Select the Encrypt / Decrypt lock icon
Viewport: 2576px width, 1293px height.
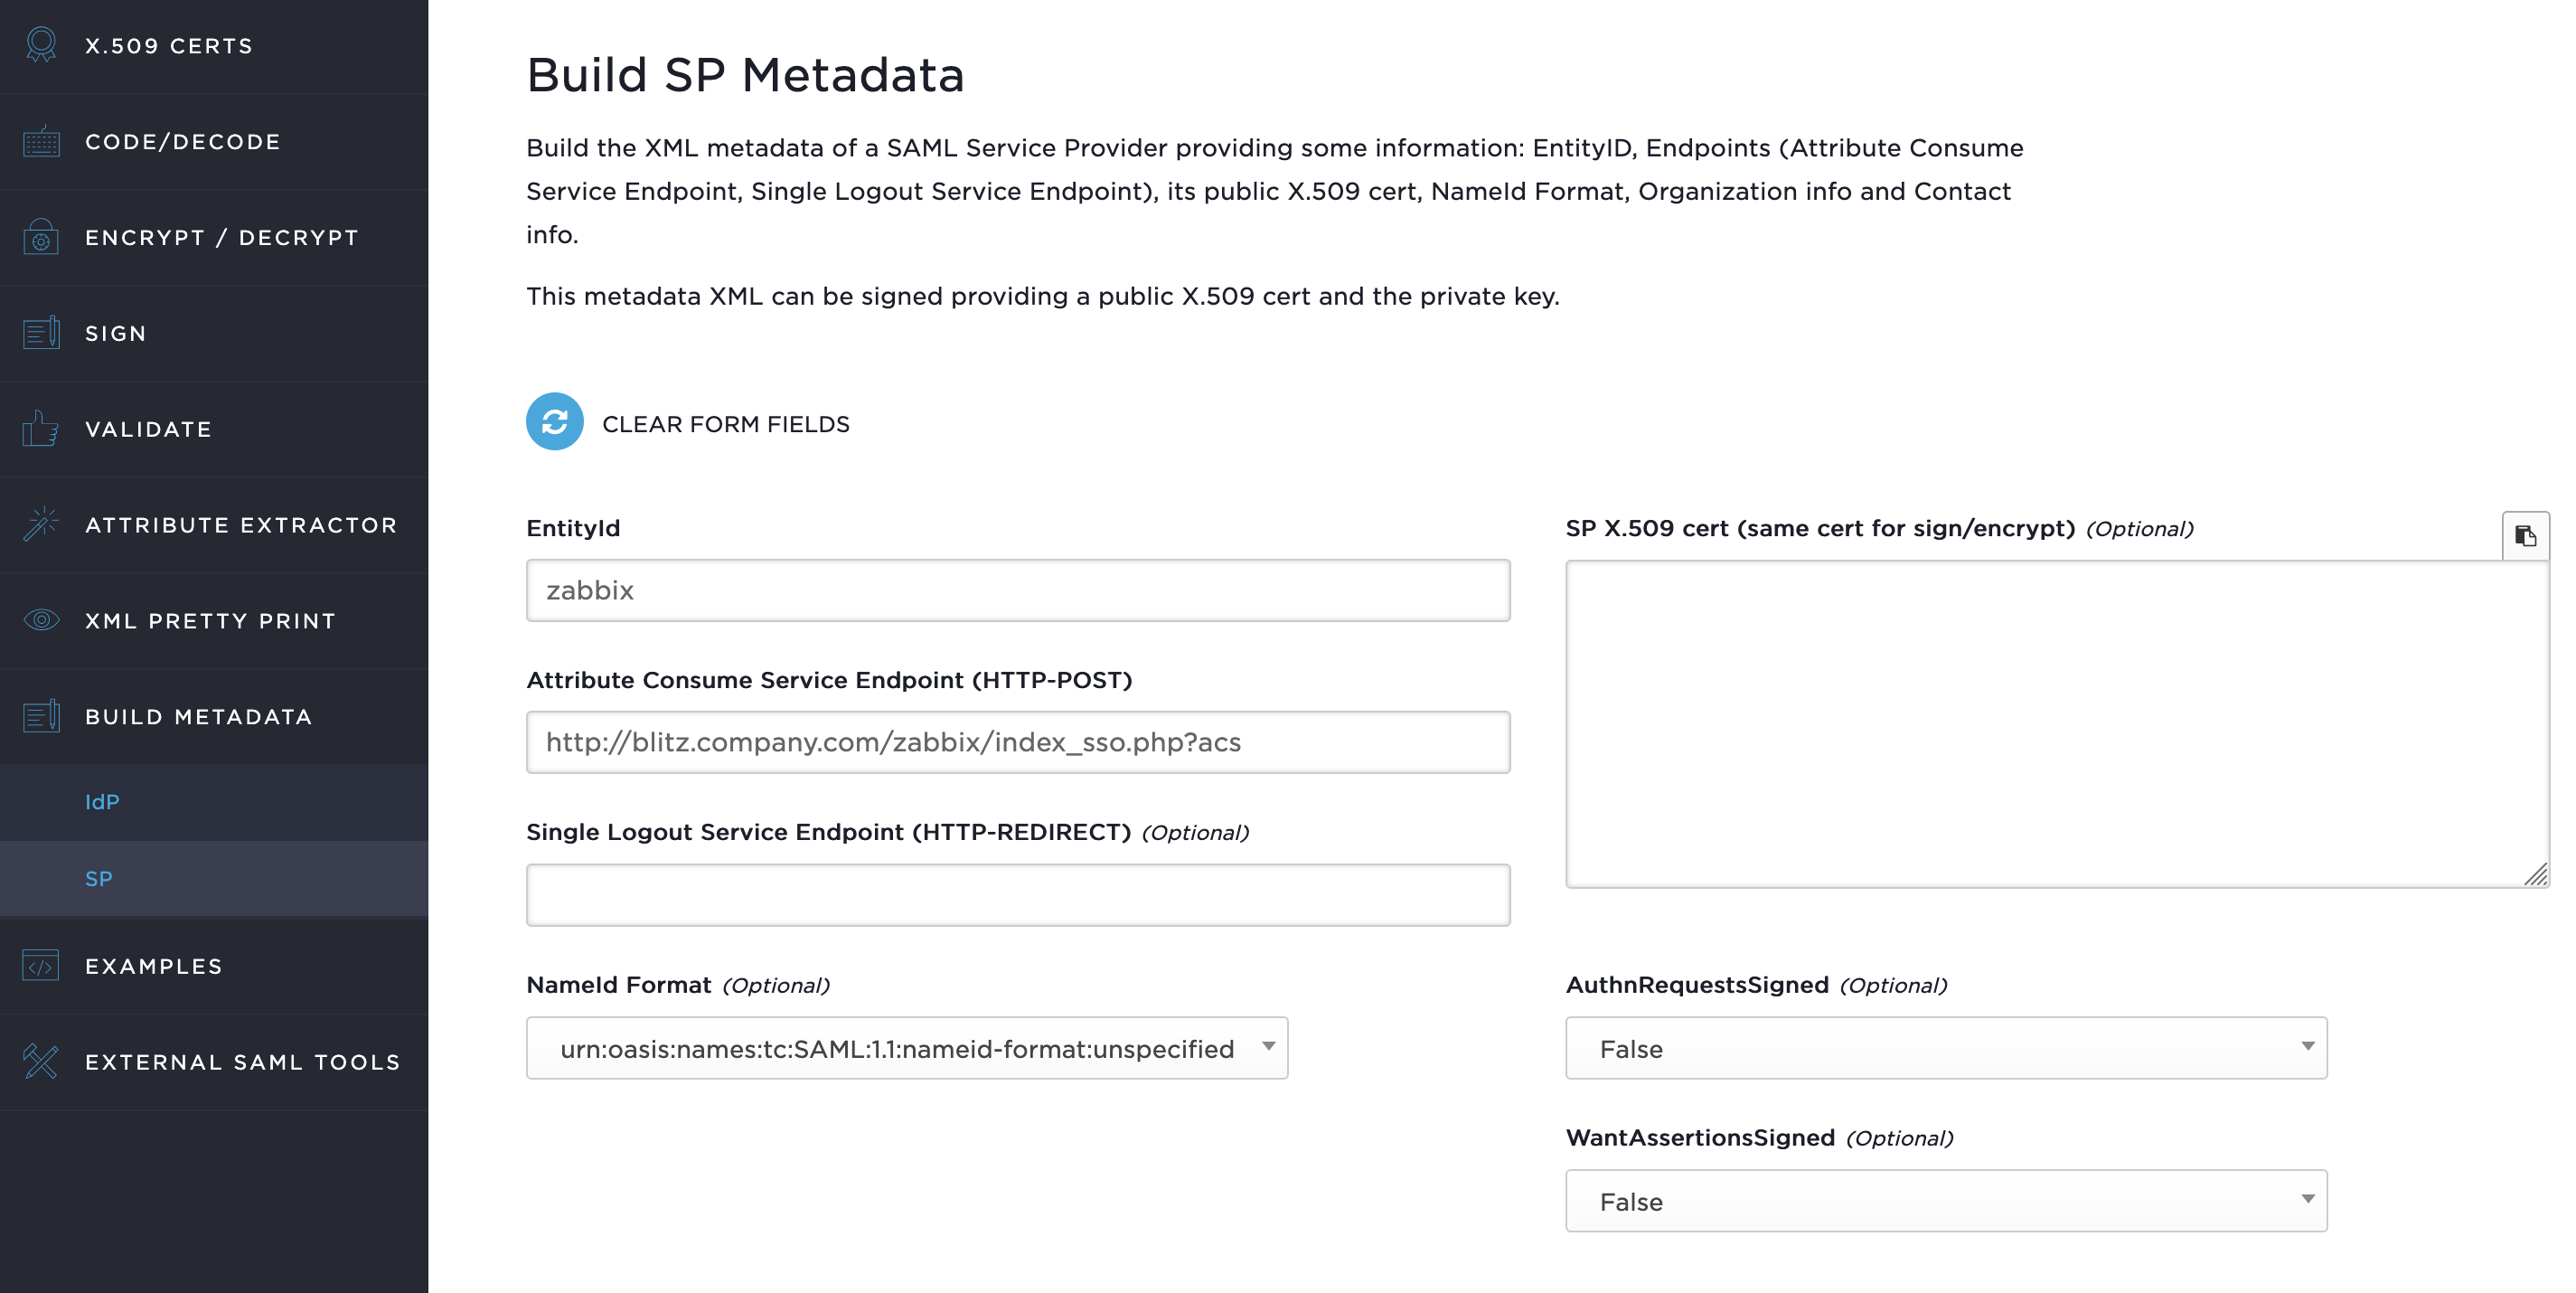pyautogui.click(x=41, y=237)
